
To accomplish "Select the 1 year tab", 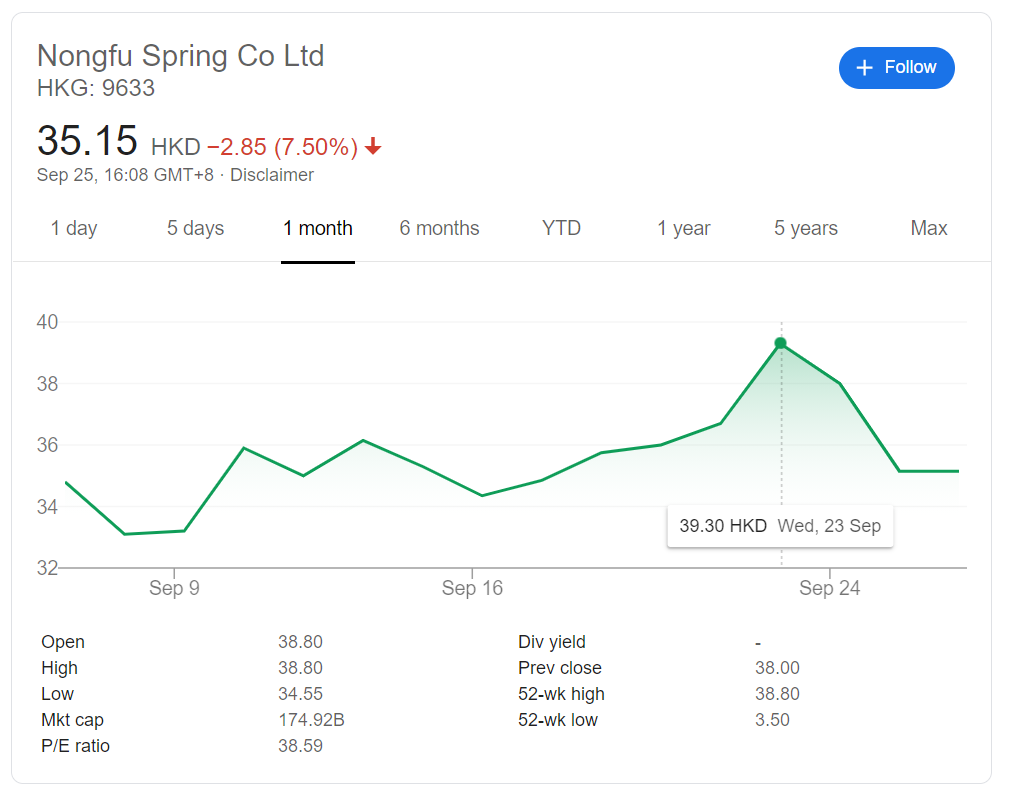I will coord(683,229).
